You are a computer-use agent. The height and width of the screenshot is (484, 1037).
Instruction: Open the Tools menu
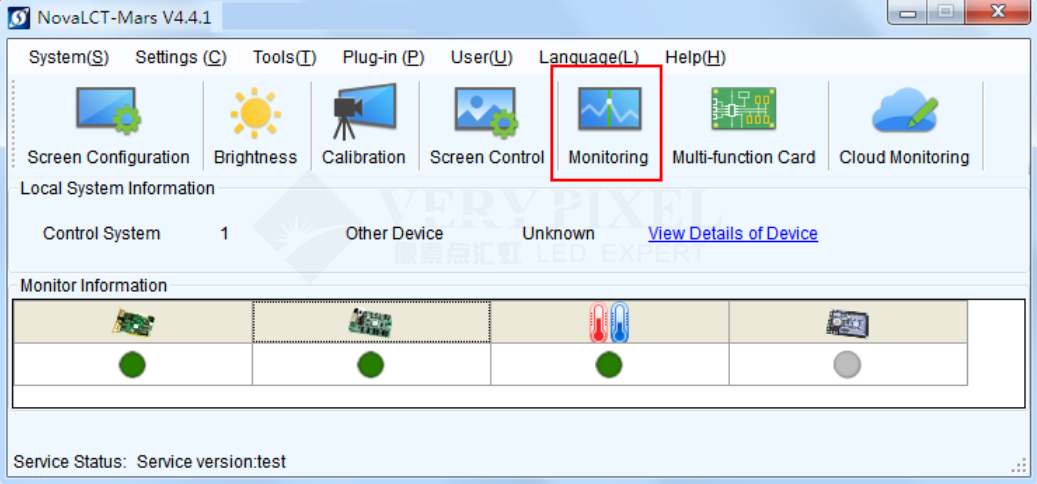pyautogui.click(x=284, y=58)
